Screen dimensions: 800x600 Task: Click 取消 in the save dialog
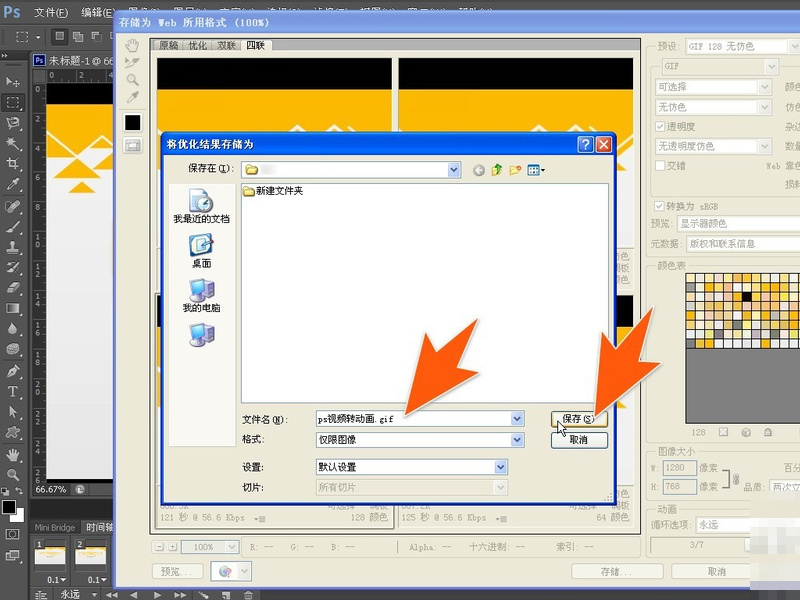click(x=579, y=440)
